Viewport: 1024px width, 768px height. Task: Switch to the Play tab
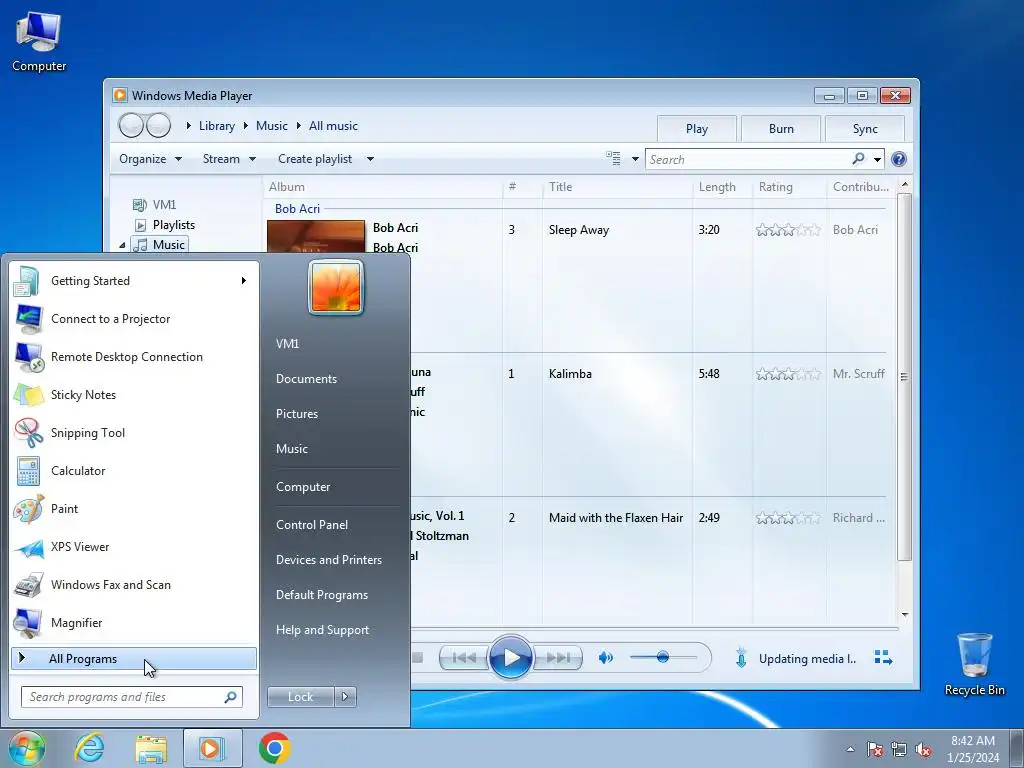697,129
